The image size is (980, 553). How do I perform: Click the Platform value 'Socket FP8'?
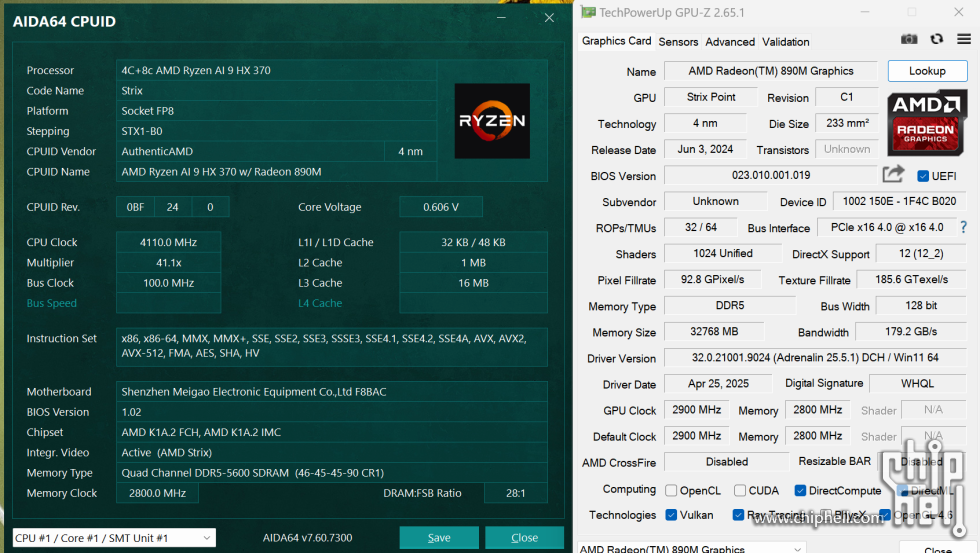[148, 111]
